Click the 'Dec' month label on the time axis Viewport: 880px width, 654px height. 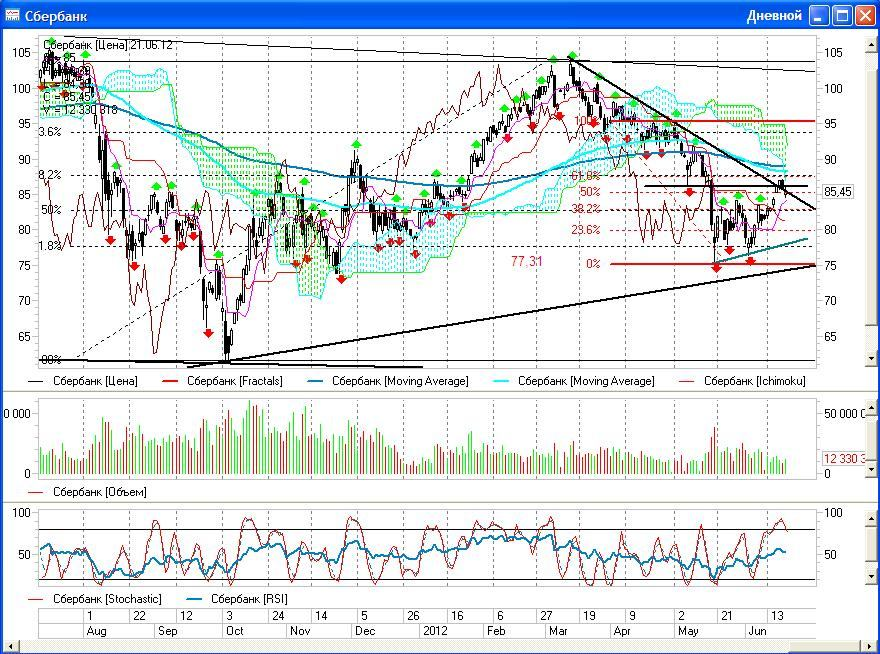click(365, 630)
